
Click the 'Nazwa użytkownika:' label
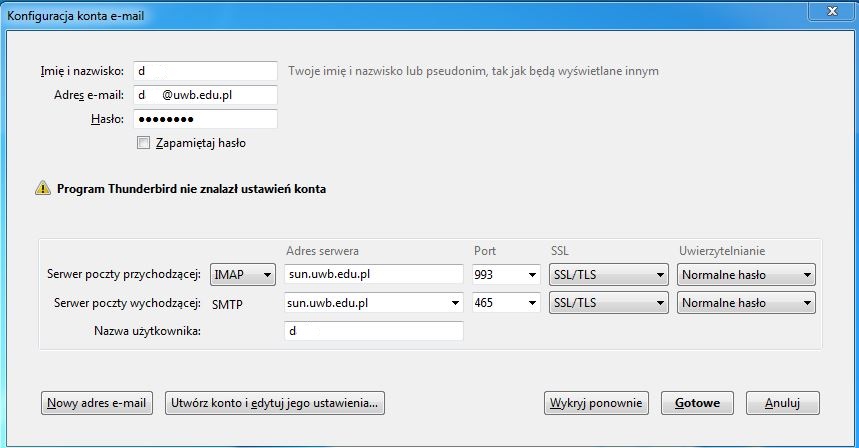147,331
